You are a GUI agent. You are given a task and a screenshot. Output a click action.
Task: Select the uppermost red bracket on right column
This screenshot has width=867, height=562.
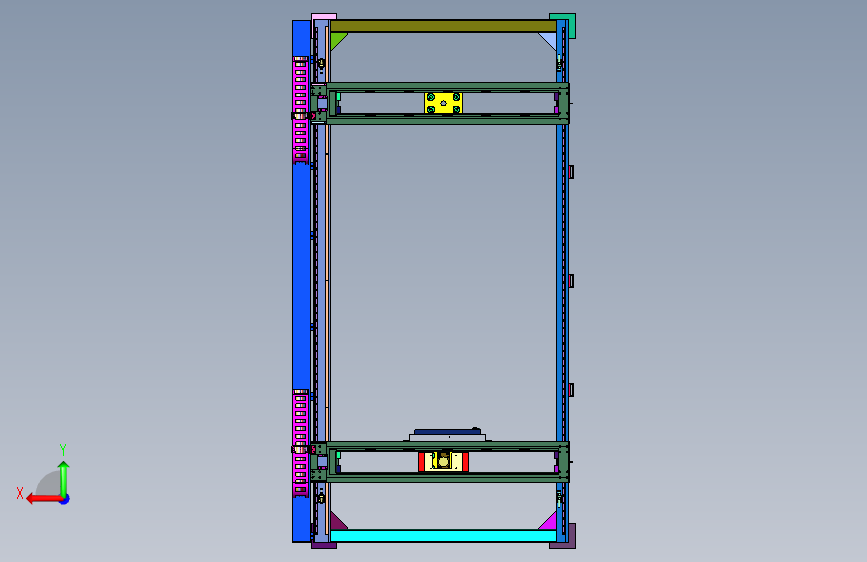(571, 172)
